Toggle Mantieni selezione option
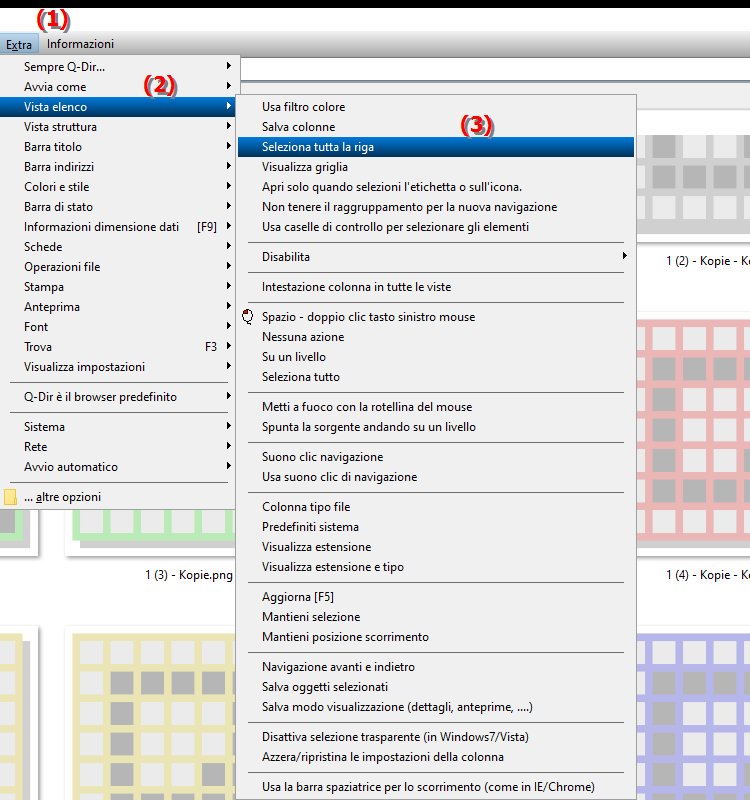Viewport: 750px width, 800px height. coord(436,617)
